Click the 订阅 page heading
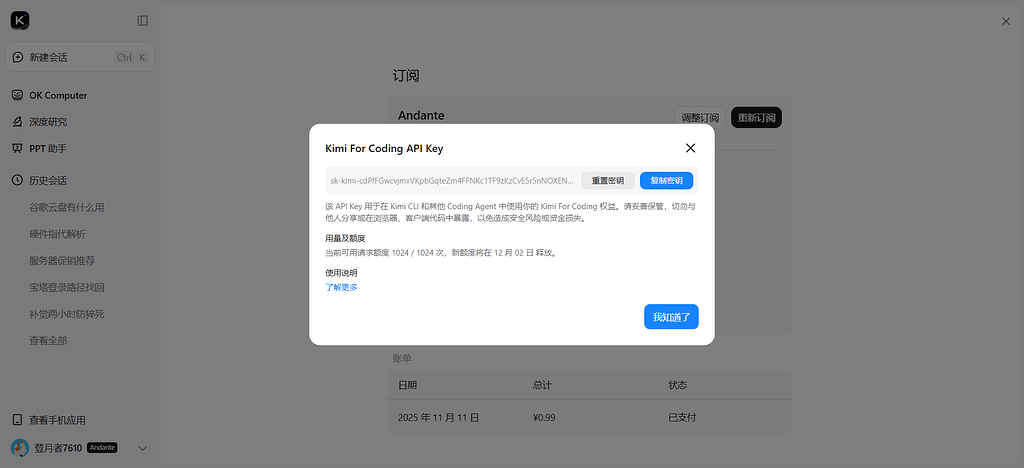 tap(406, 76)
